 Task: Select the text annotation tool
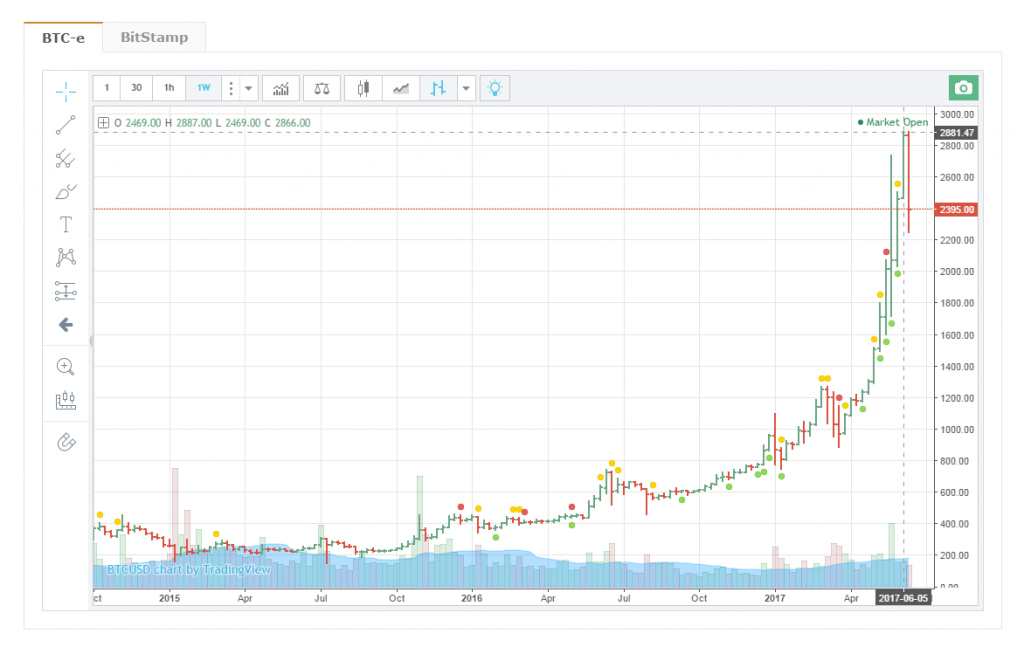click(x=66, y=224)
